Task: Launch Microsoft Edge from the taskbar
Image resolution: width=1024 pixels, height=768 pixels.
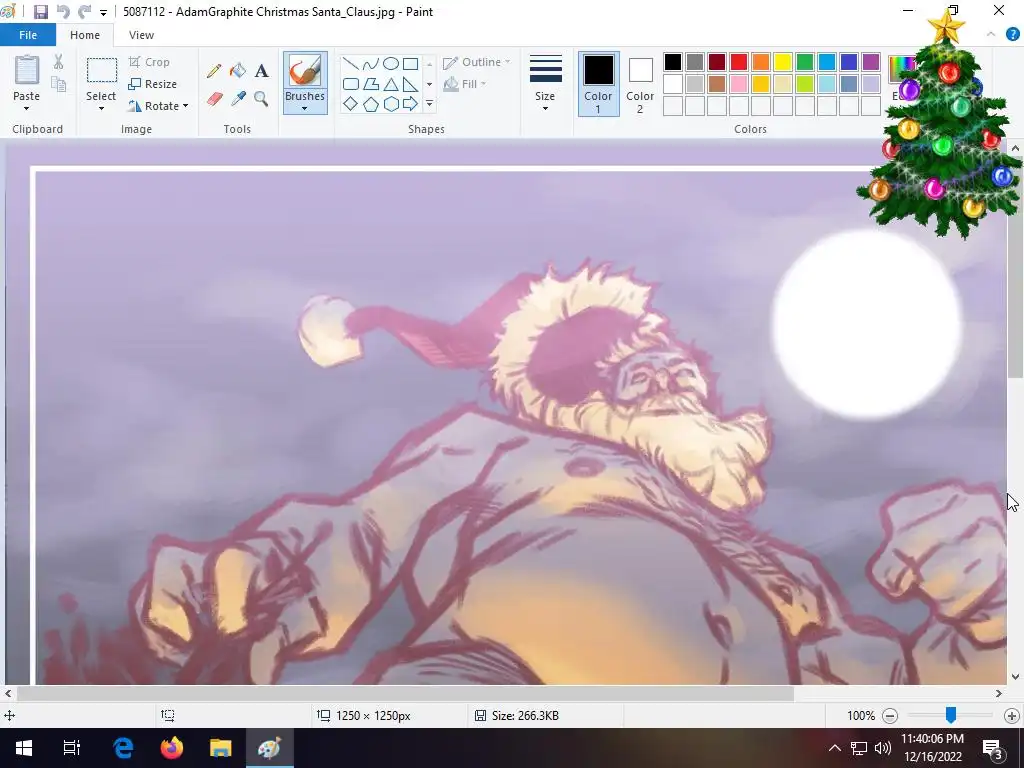Action: [123, 748]
